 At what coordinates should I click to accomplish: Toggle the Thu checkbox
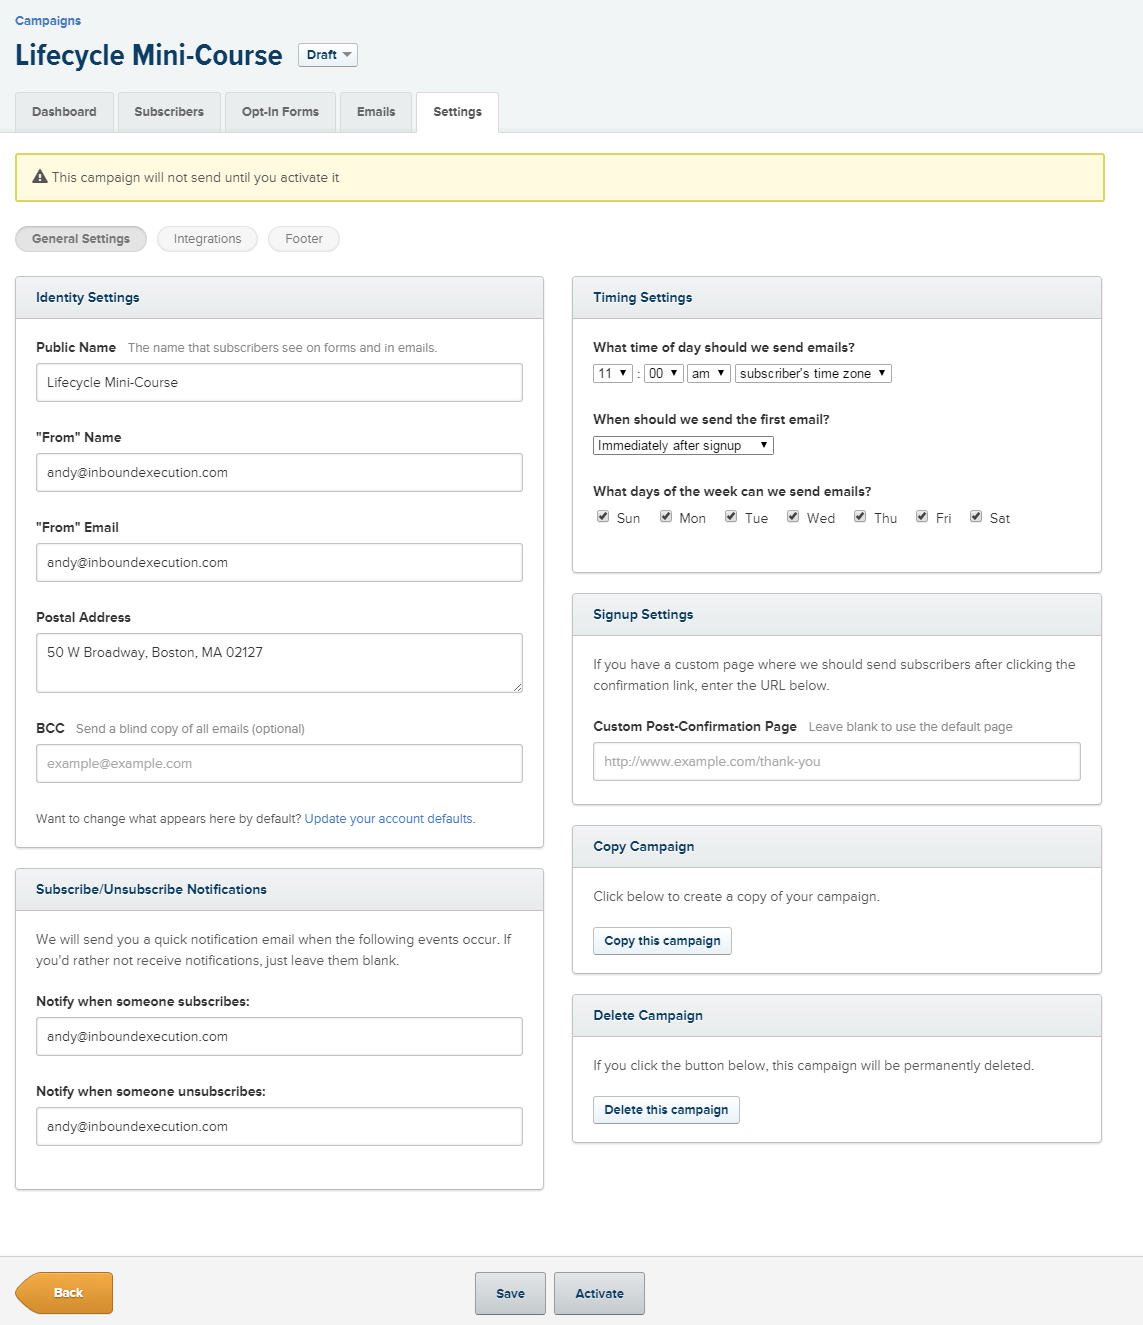pyautogui.click(x=860, y=516)
